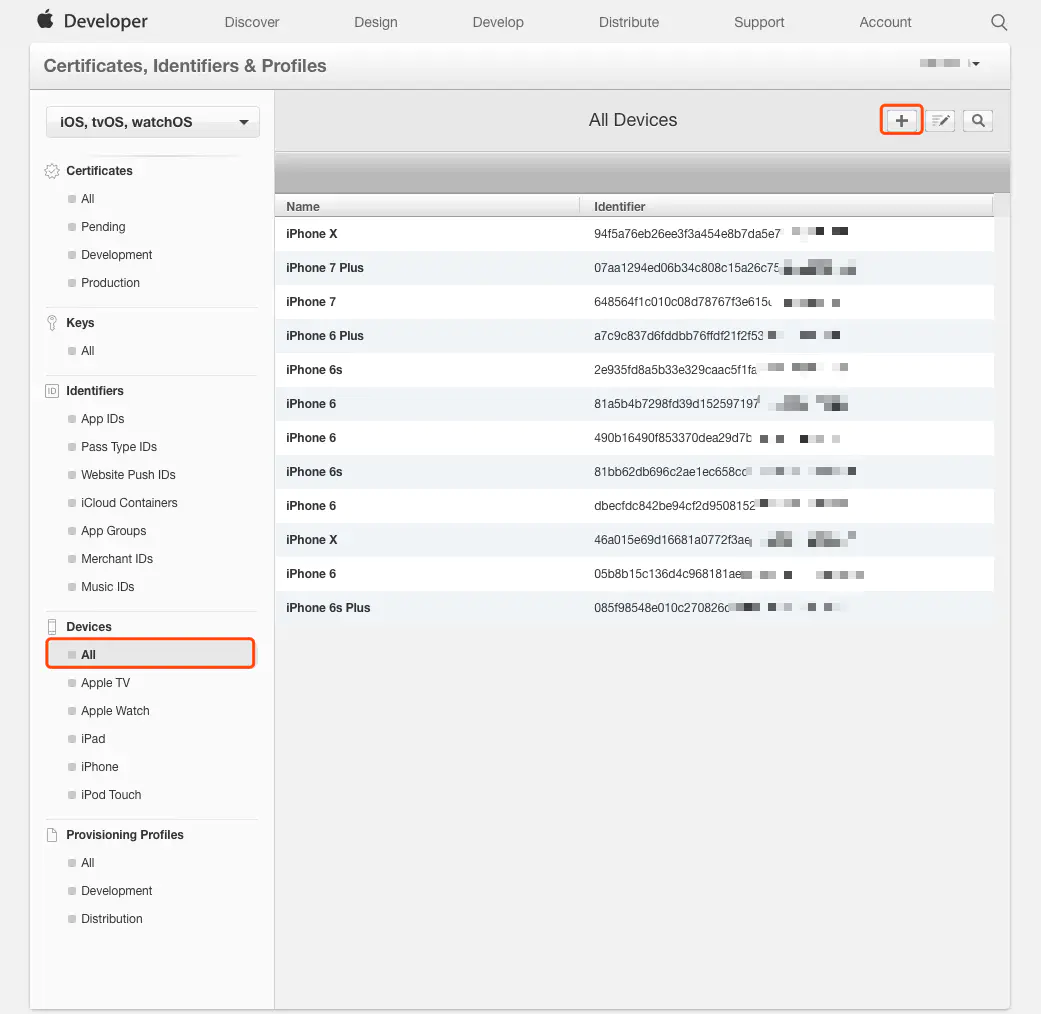This screenshot has height=1014, width=1041.
Task: Click the search devices magnifier button
Action: [978, 120]
